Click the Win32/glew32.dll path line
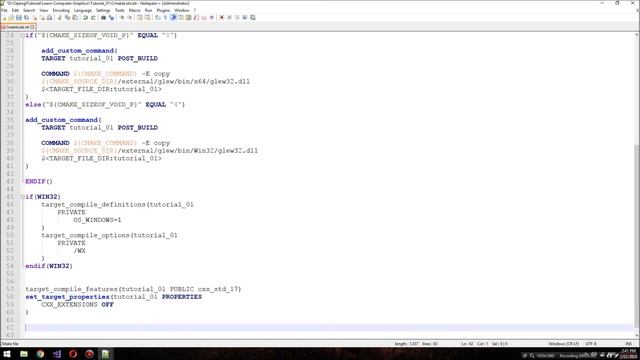640x360 pixels. click(x=149, y=151)
